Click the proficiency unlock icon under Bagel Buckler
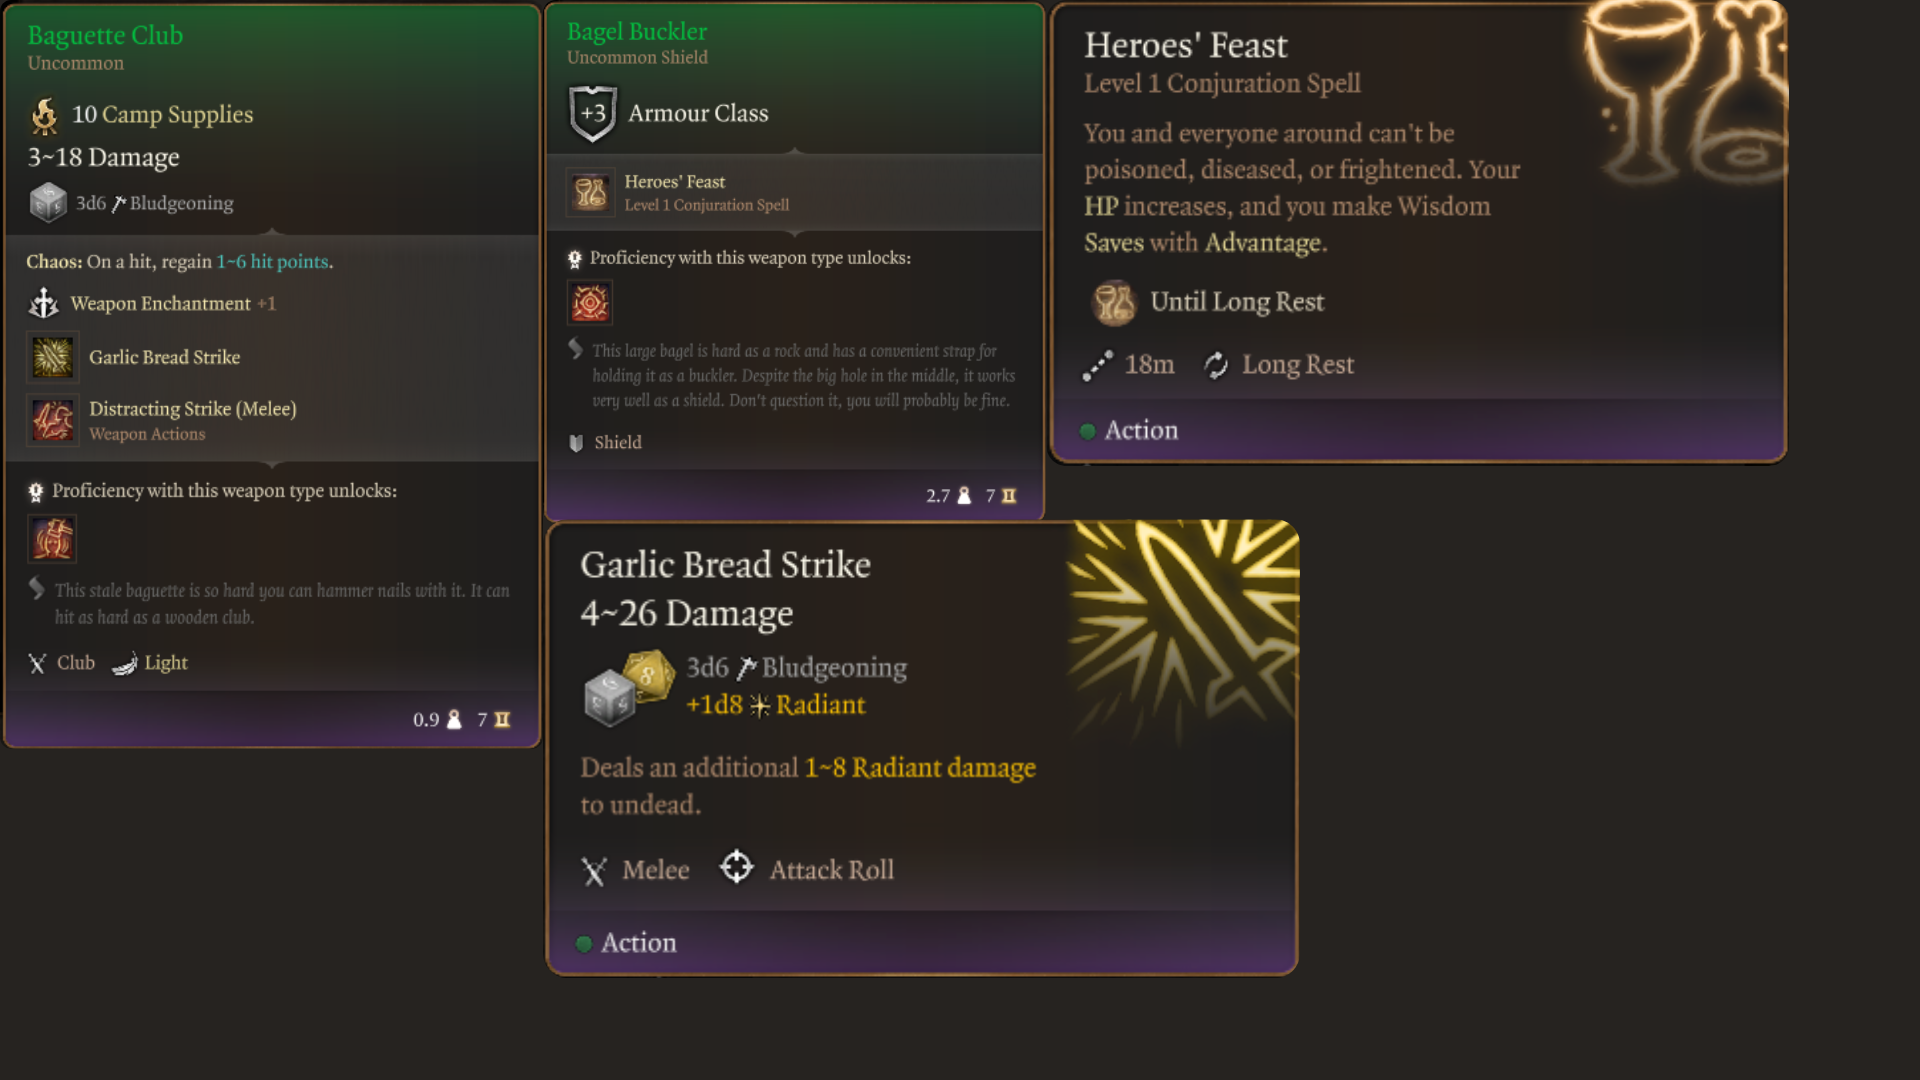Screen dimensions: 1920x1080 [590, 303]
